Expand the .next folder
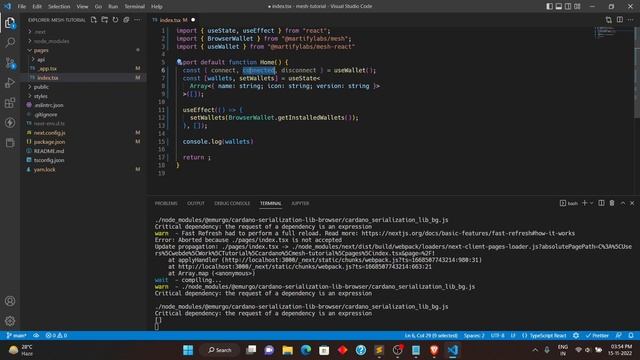The image size is (640, 360). [40, 32]
